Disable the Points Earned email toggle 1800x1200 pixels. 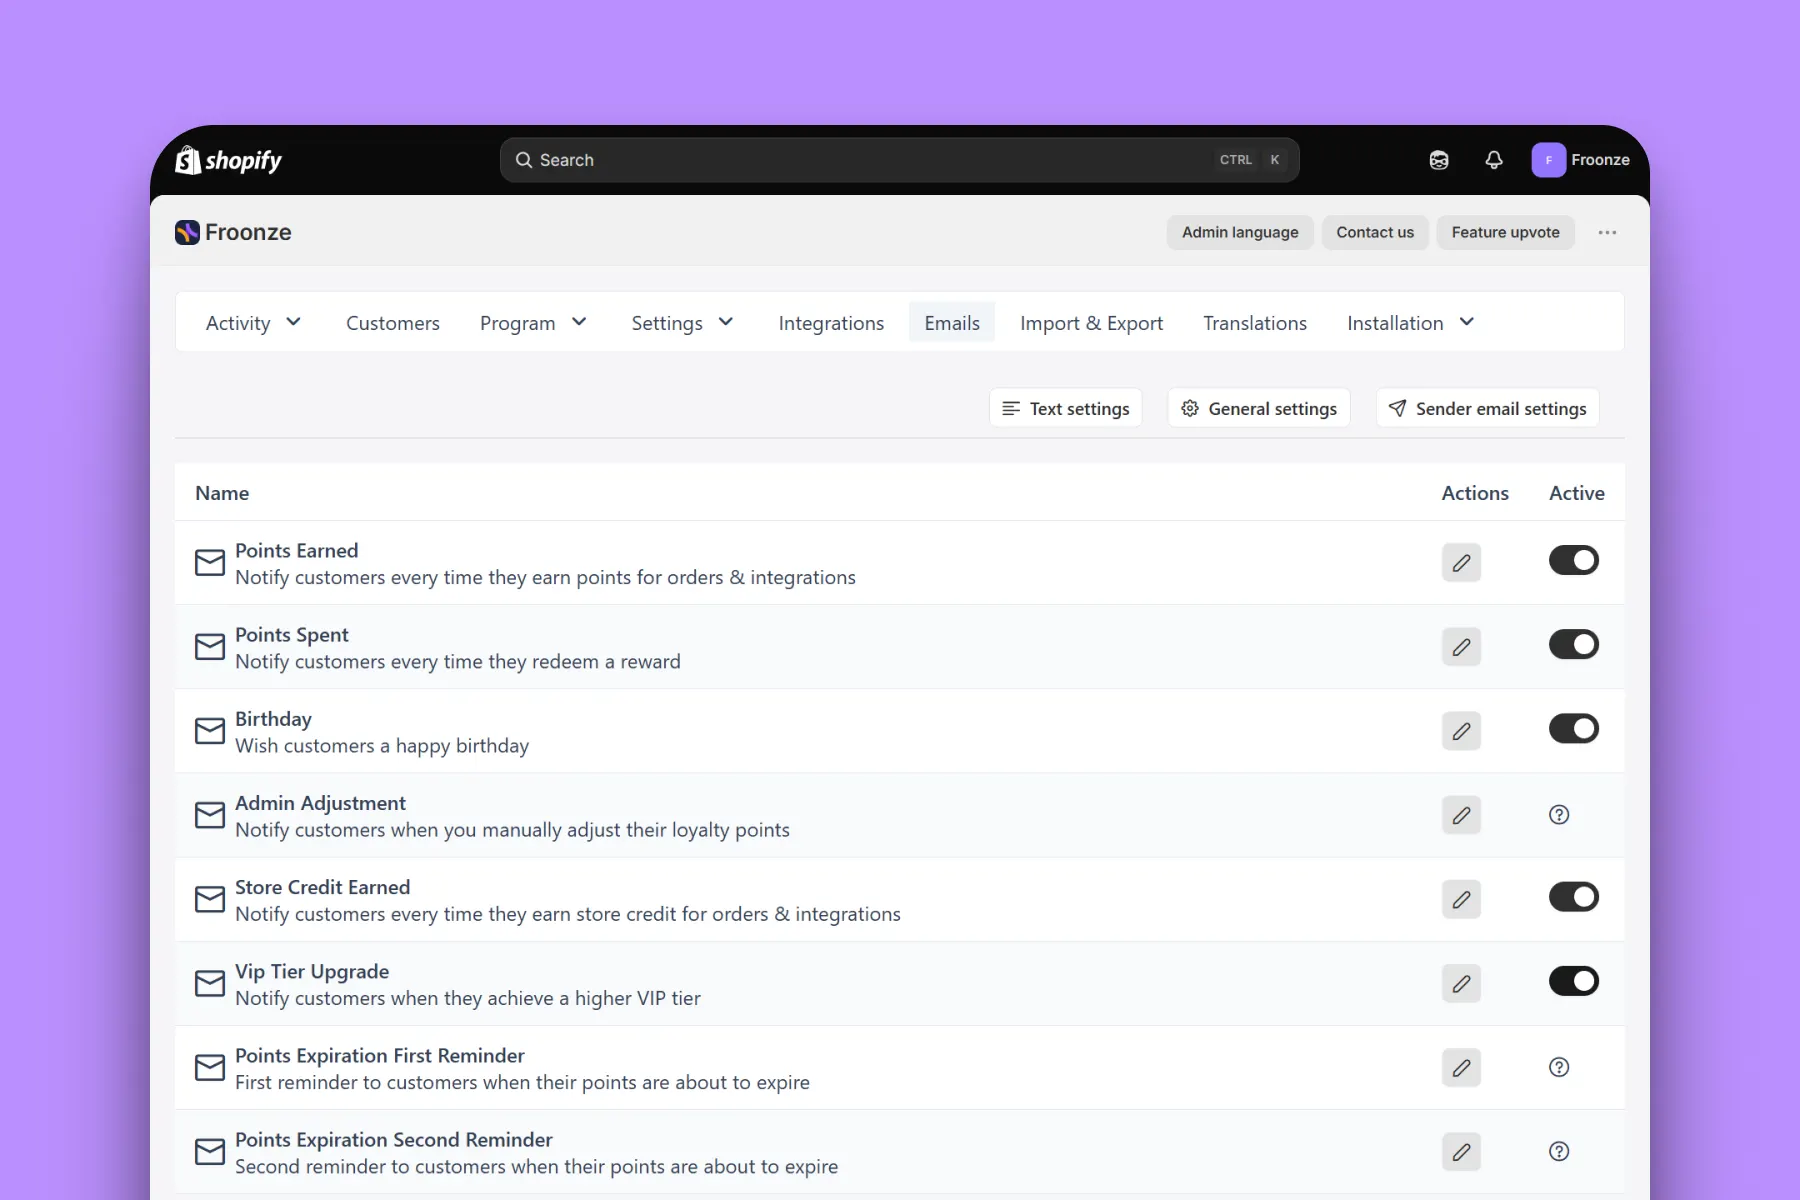click(x=1574, y=560)
